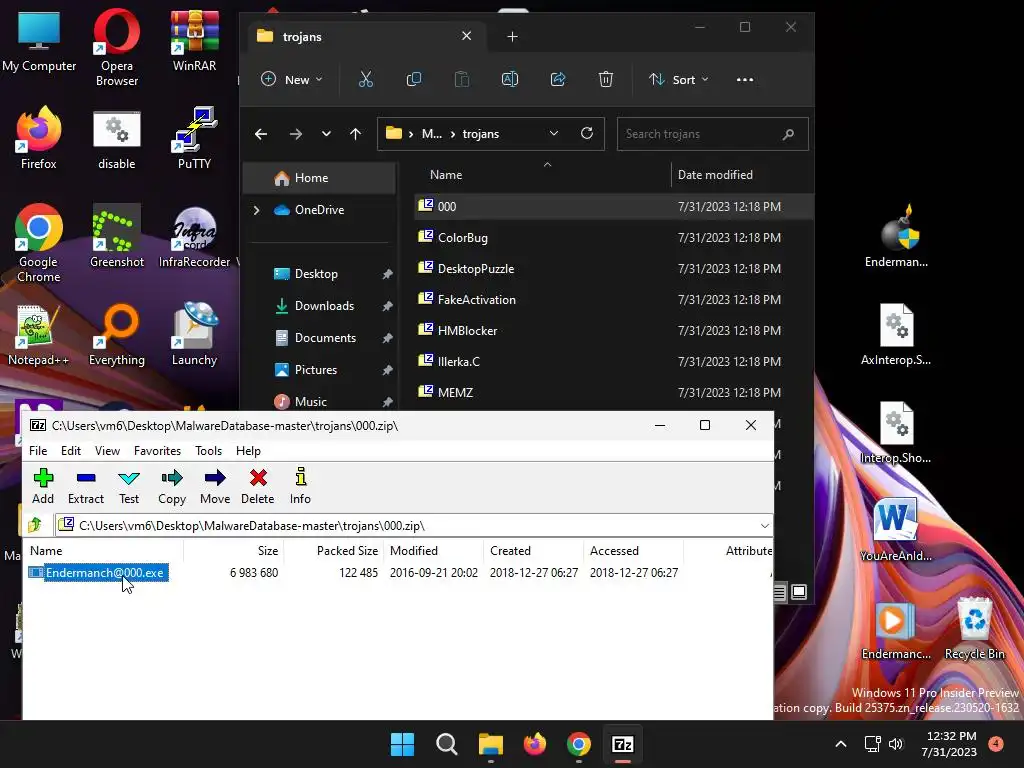The width and height of the screenshot is (1024, 768).
Task: Show hidden system tray icons
Action: 841,744
